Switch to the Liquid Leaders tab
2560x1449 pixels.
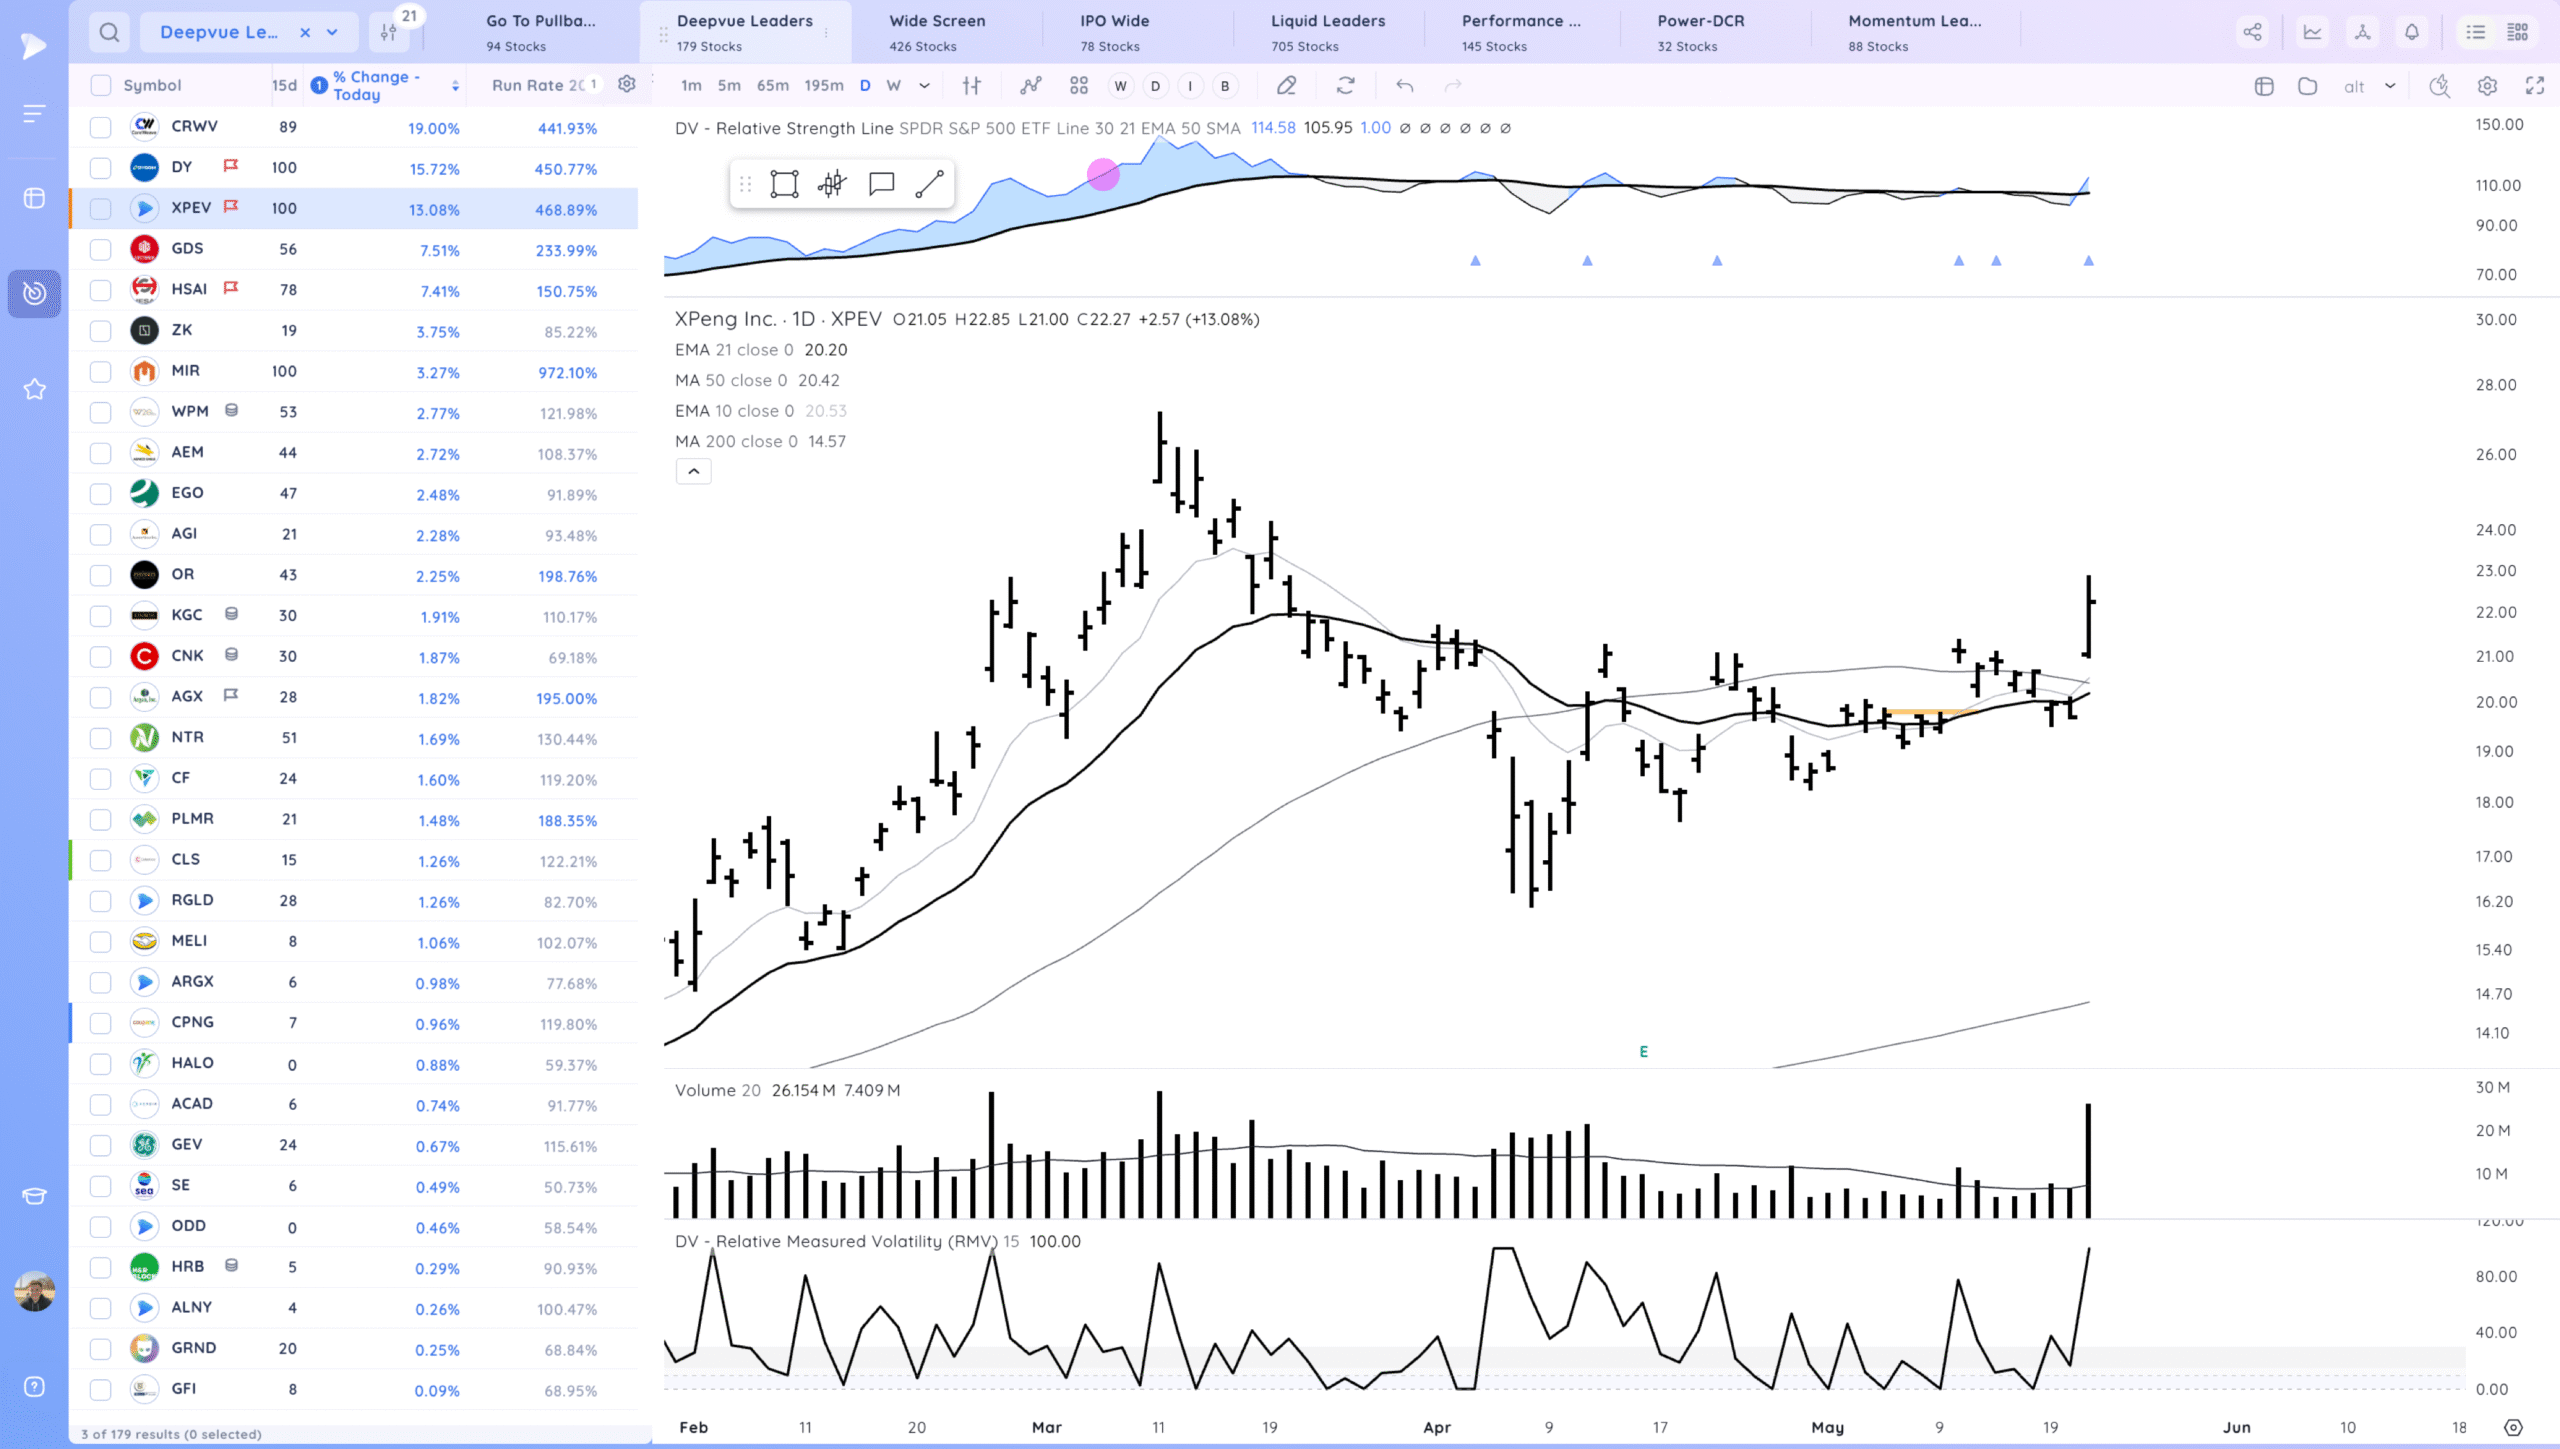coord(1327,32)
